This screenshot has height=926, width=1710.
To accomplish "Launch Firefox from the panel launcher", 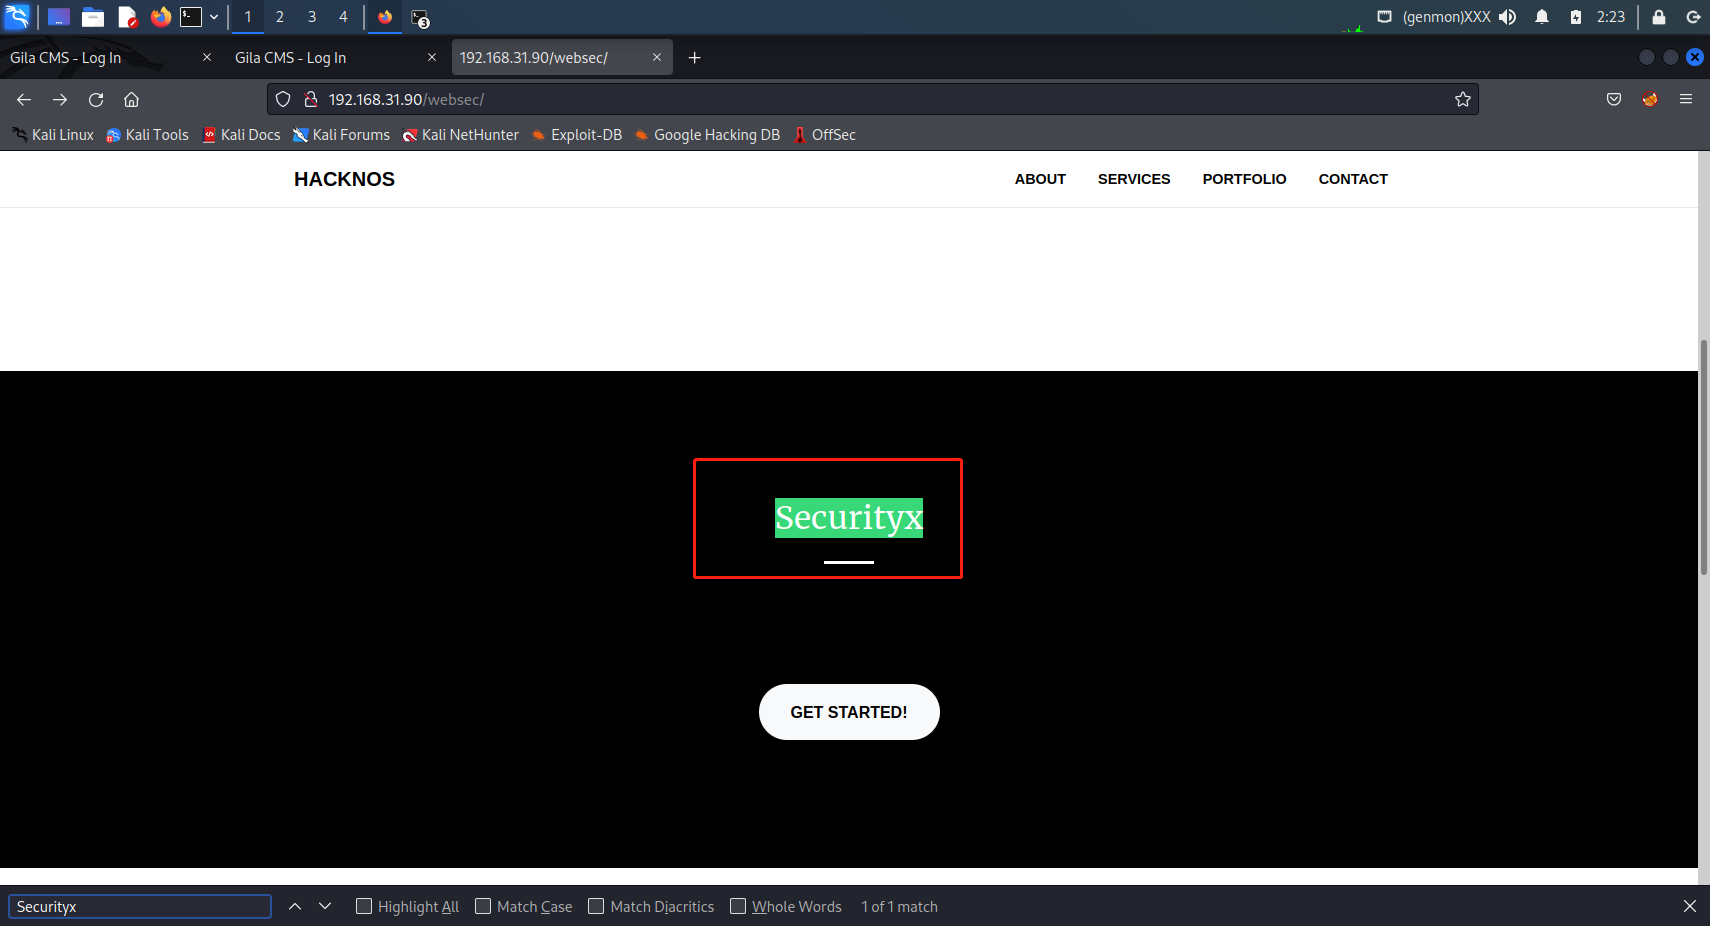I will 161,17.
